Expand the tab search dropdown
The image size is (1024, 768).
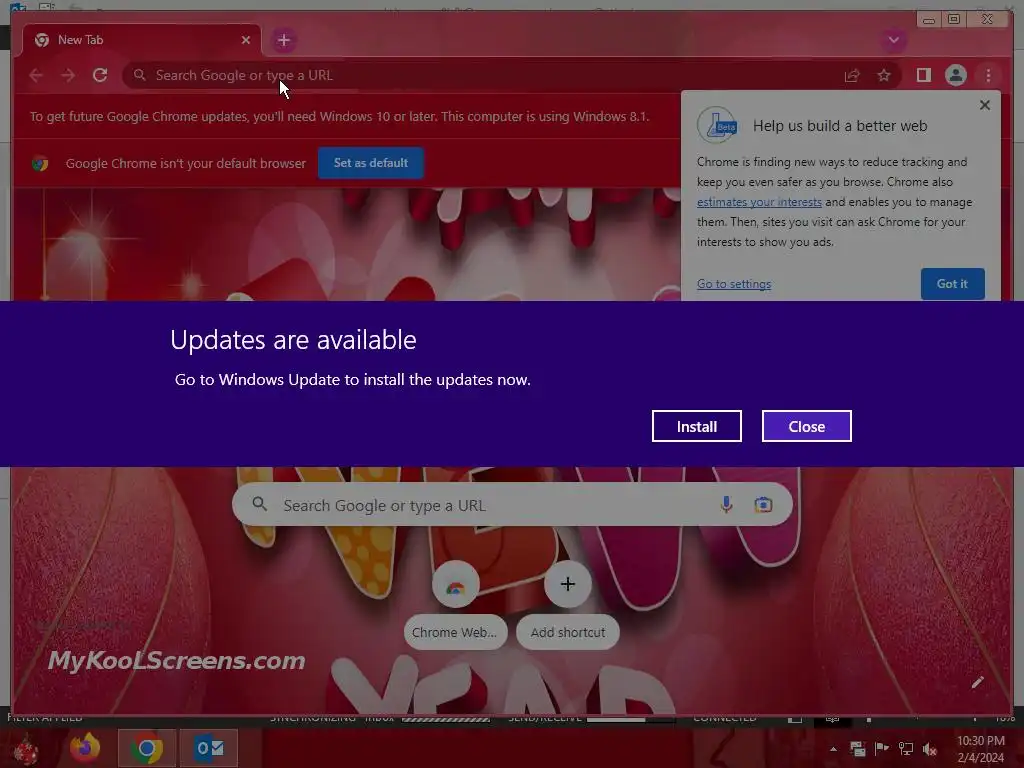click(893, 40)
